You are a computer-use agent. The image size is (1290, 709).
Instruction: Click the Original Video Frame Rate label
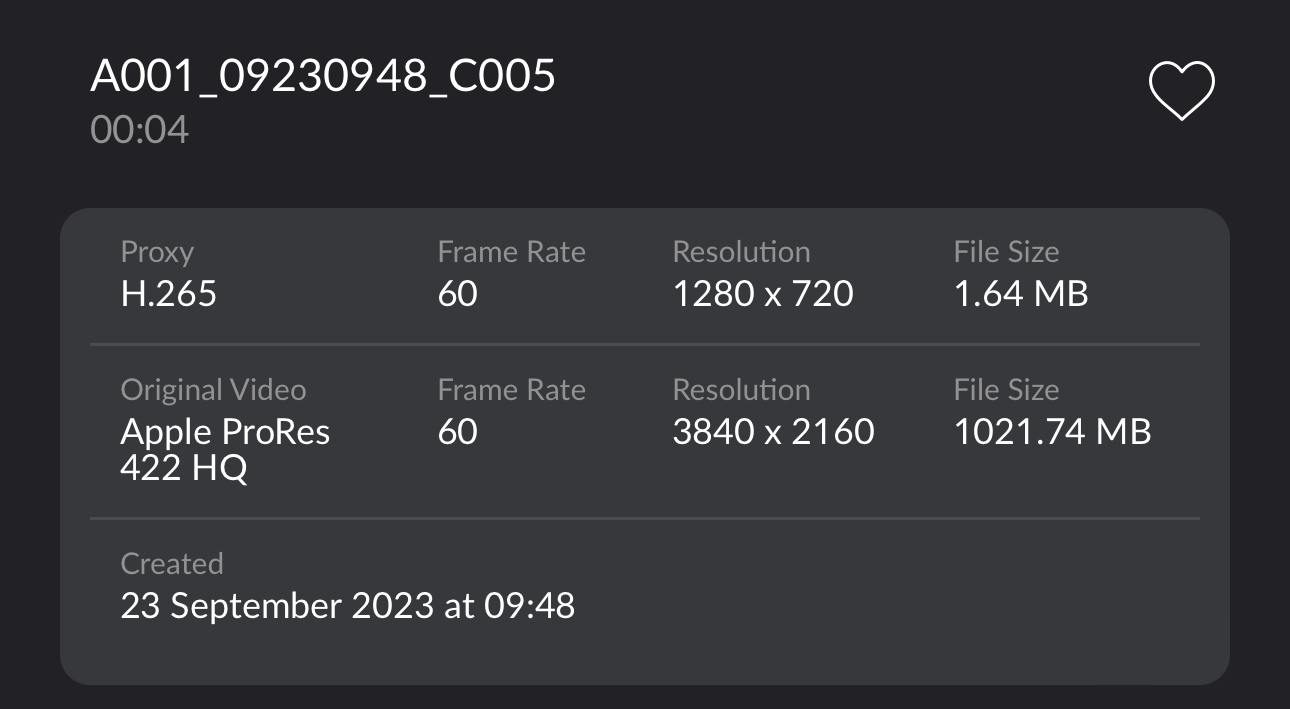[x=511, y=390]
